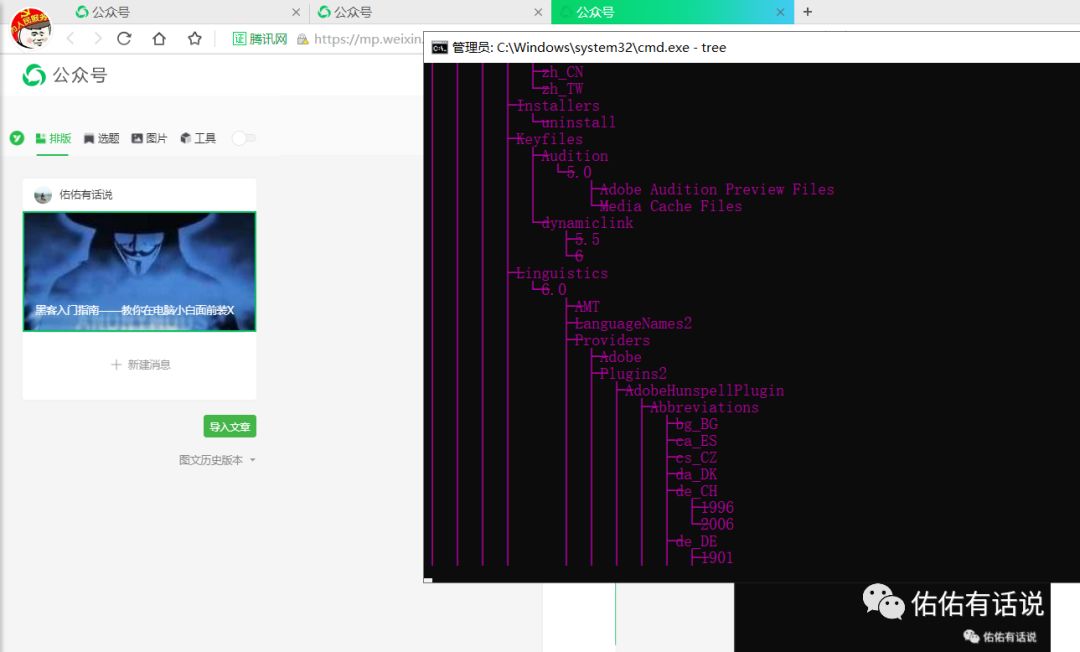The width and height of the screenshot is (1080, 652).
Task: Expand the 图文历史版本 dropdown
Action: (217, 460)
